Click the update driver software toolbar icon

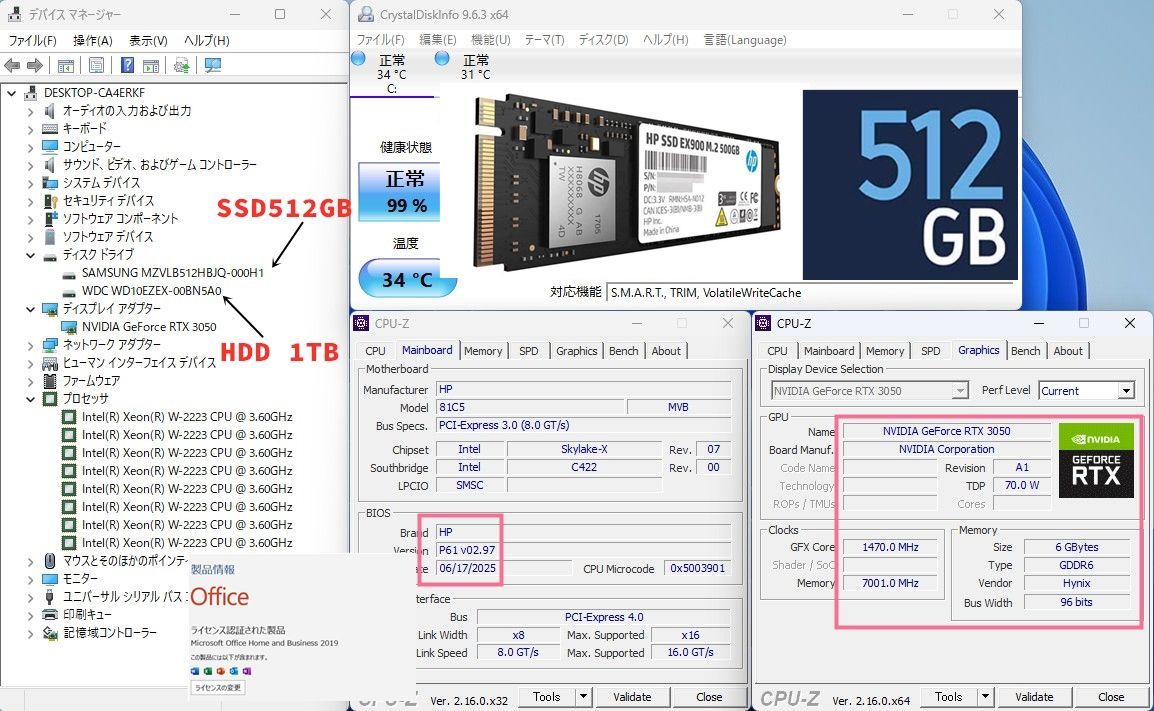[181, 65]
